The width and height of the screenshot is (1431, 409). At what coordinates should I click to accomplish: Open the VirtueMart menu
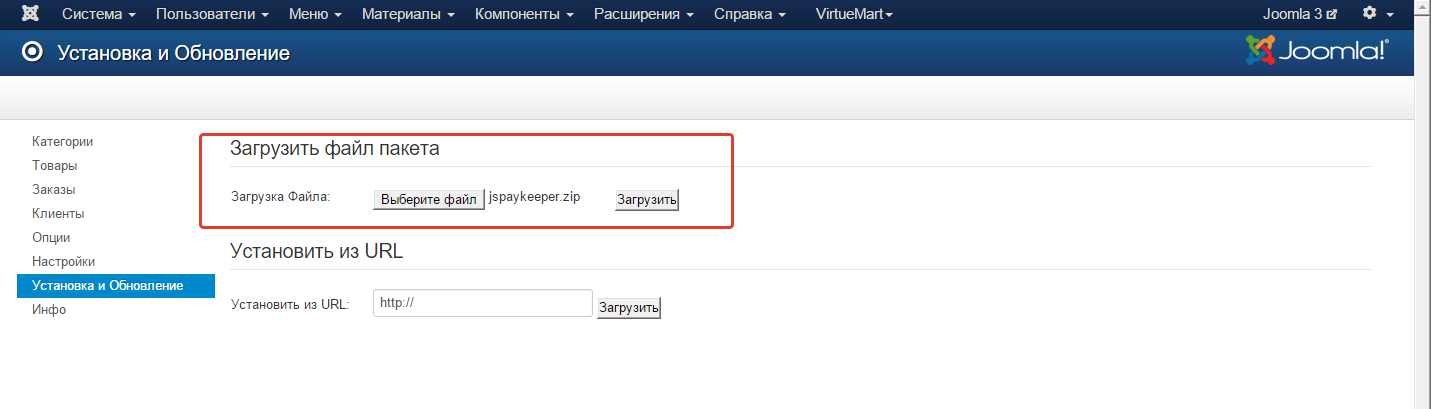(854, 15)
